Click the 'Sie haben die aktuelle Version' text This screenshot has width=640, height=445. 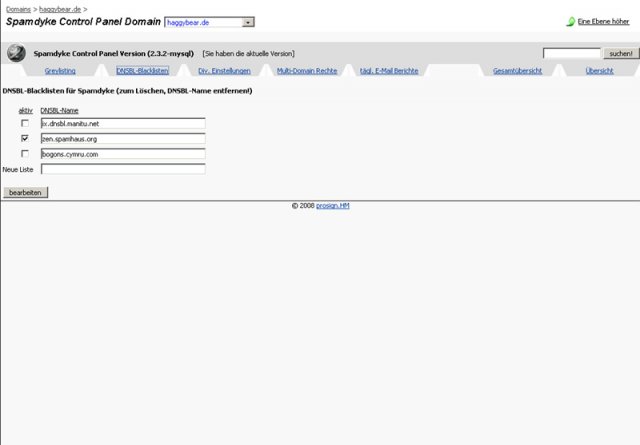point(249,53)
